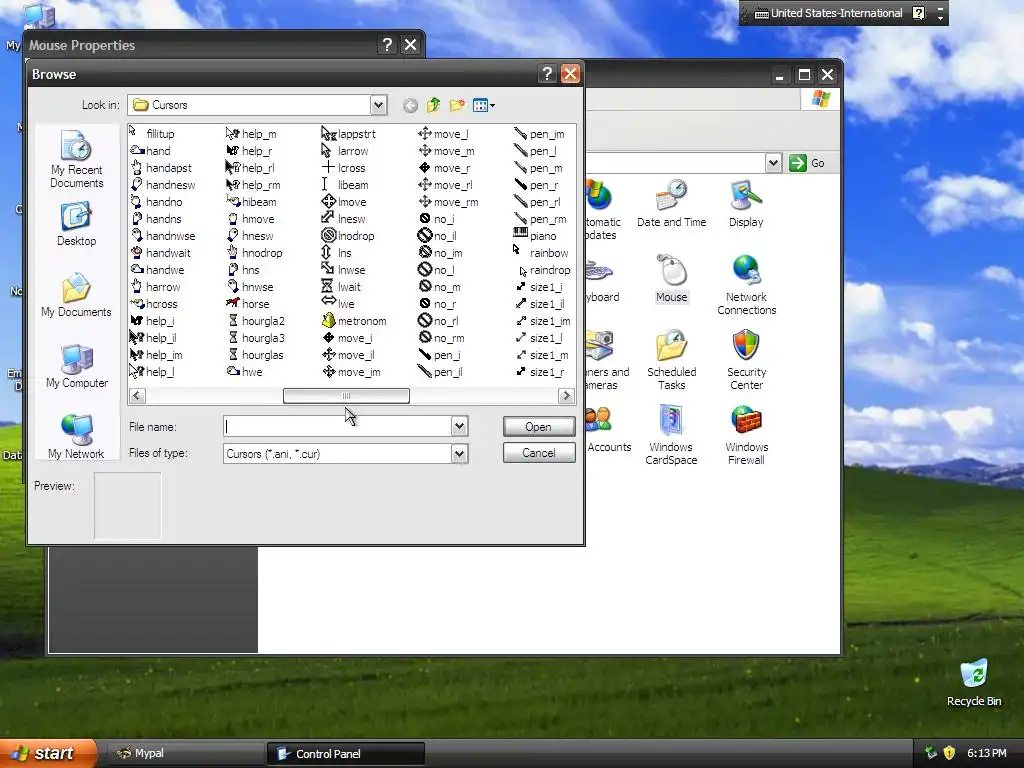Select the size1_i cursor file
Screen dimensions: 1024x768
[x=539, y=287]
